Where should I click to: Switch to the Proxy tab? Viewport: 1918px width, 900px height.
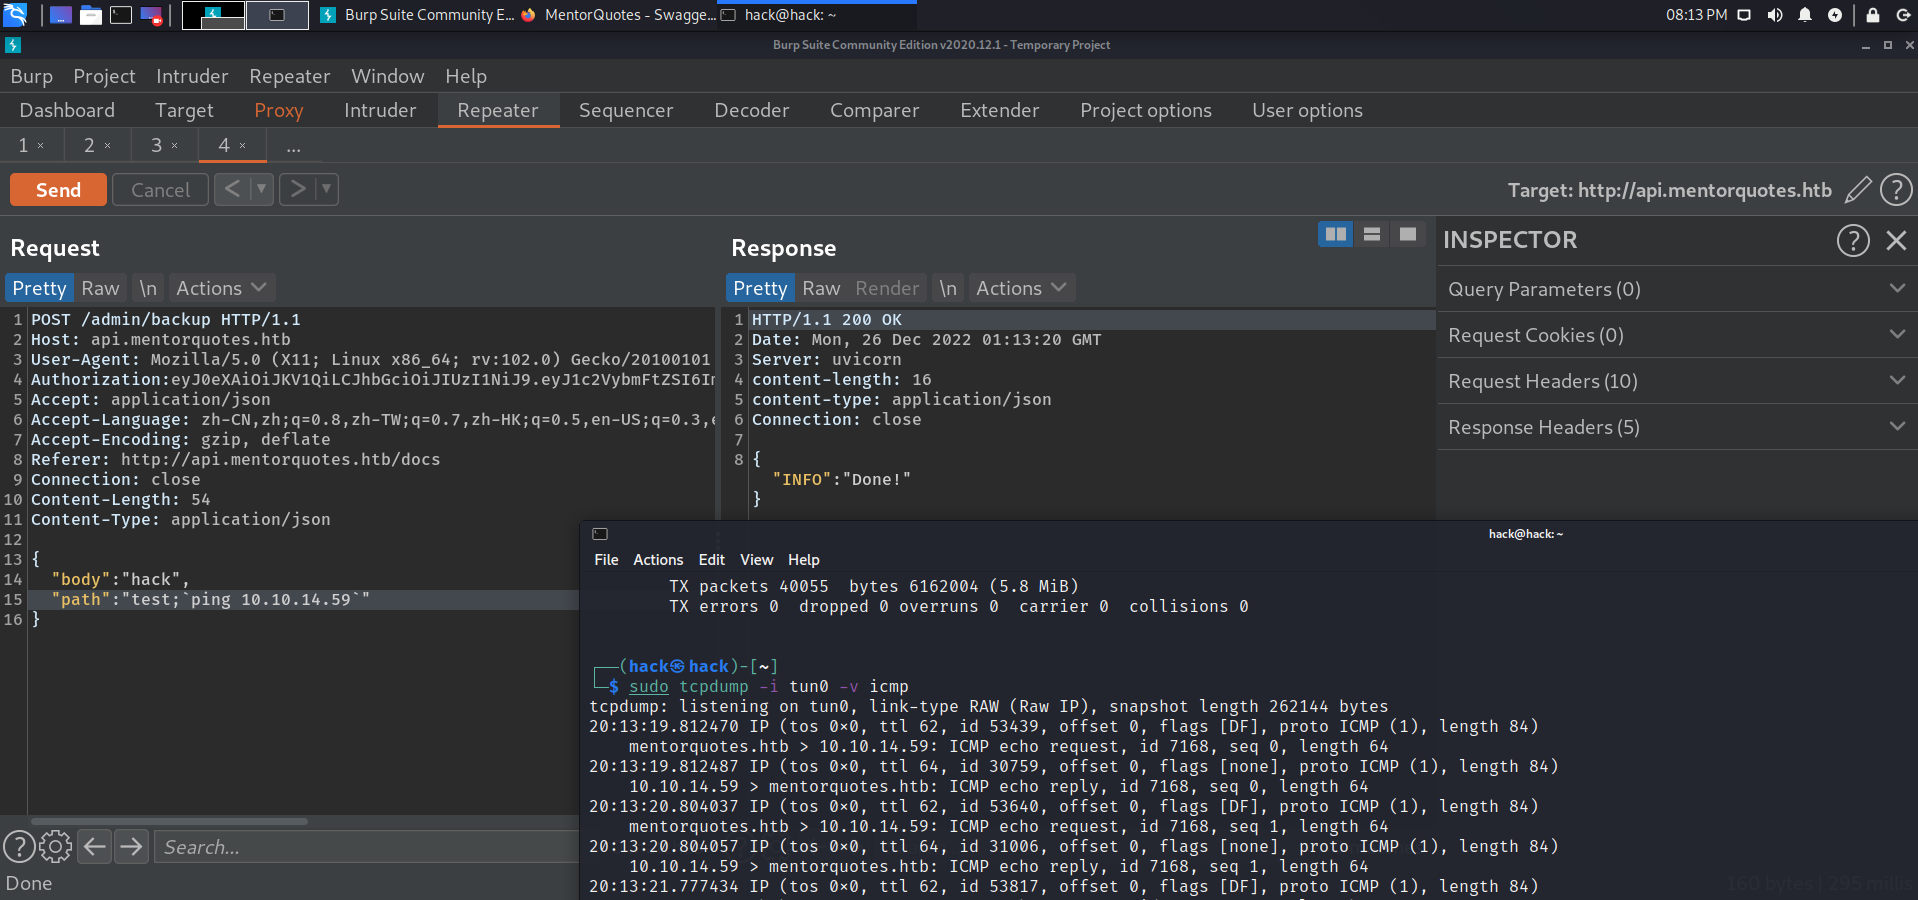click(x=278, y=110)
